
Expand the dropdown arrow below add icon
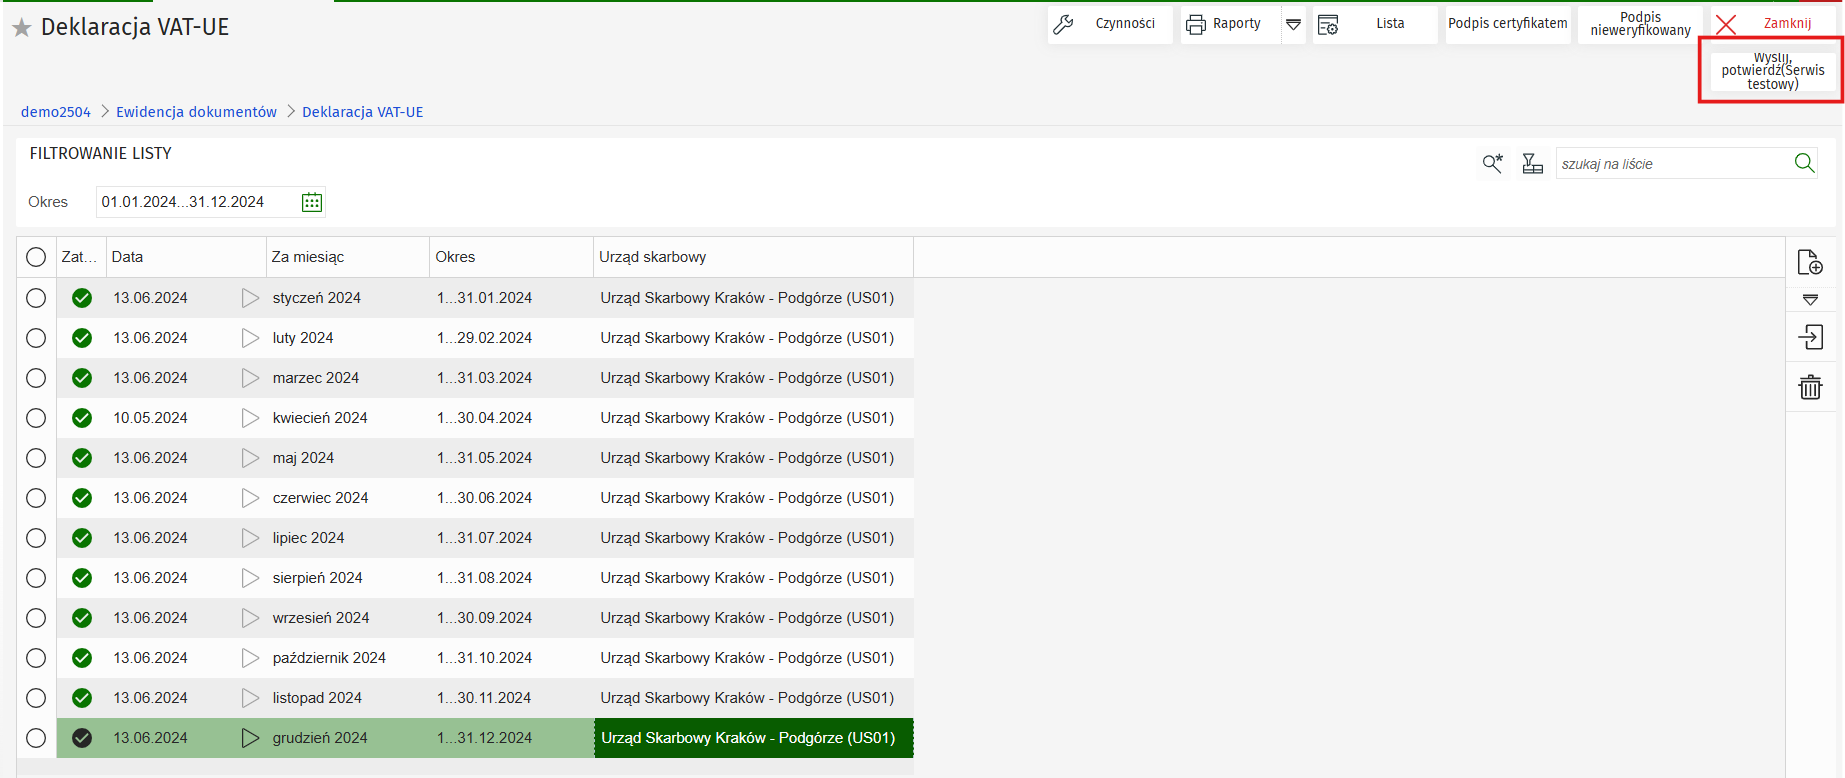[1810, 299]
